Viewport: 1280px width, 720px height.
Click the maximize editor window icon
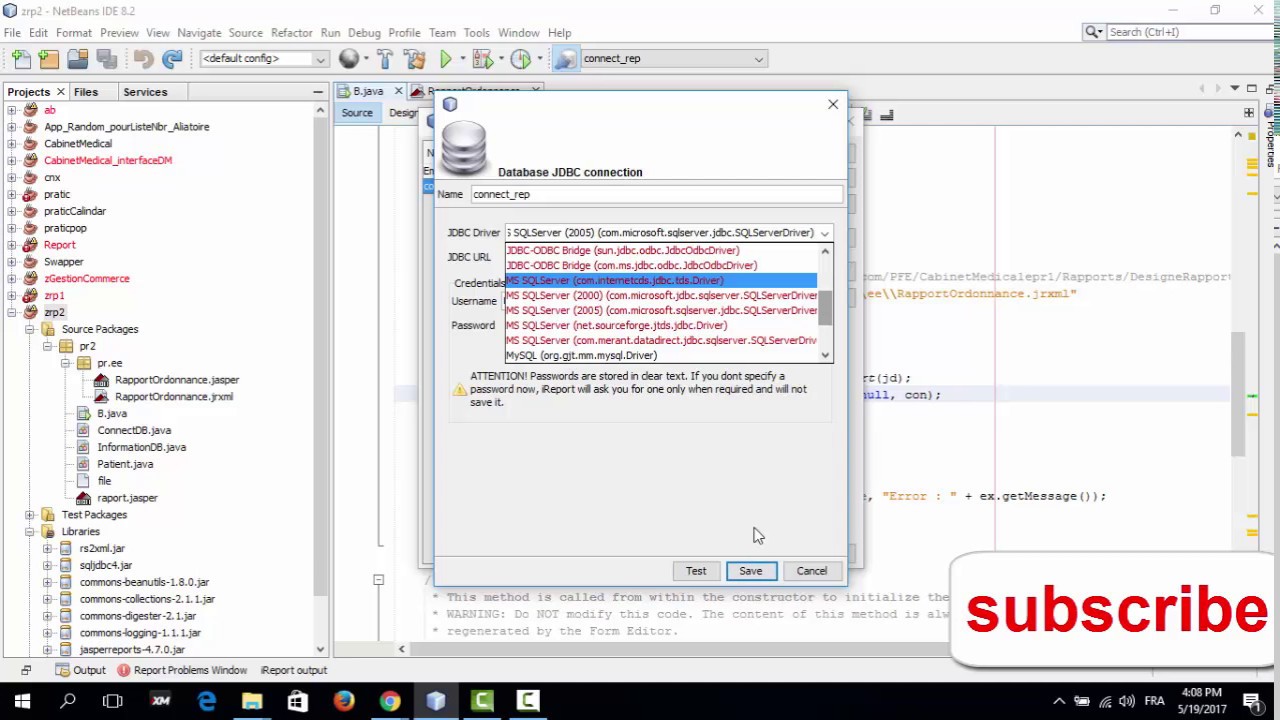click(1251, 88)
